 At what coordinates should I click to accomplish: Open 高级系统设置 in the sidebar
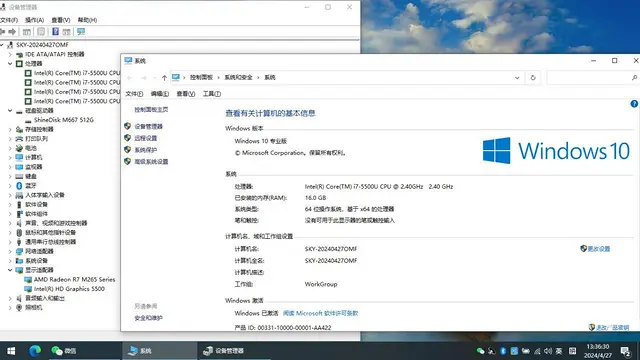click(151, 162)
